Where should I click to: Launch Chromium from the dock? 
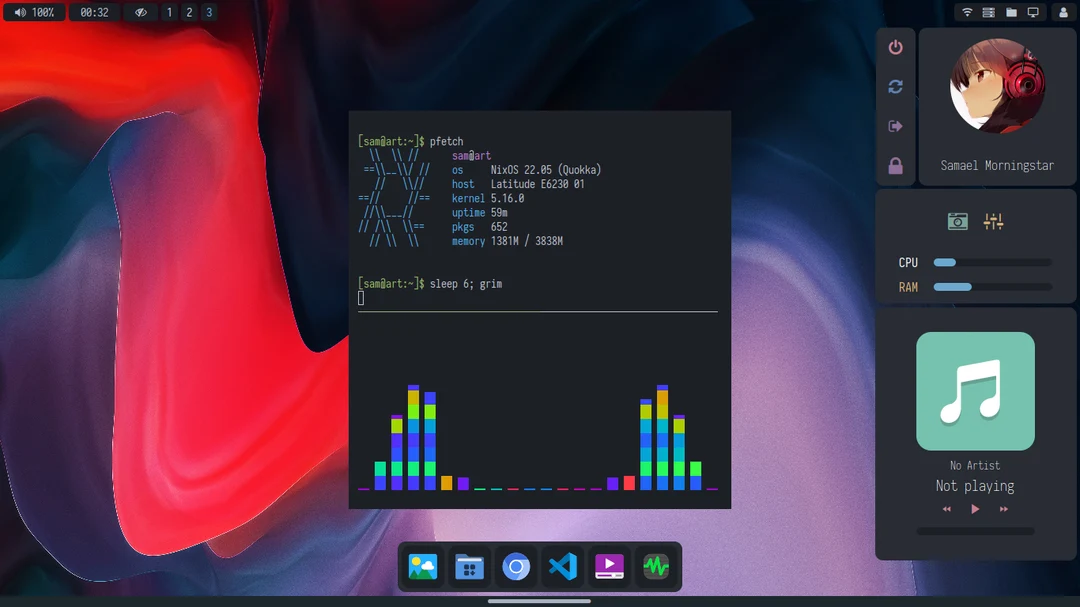point(516,567)
